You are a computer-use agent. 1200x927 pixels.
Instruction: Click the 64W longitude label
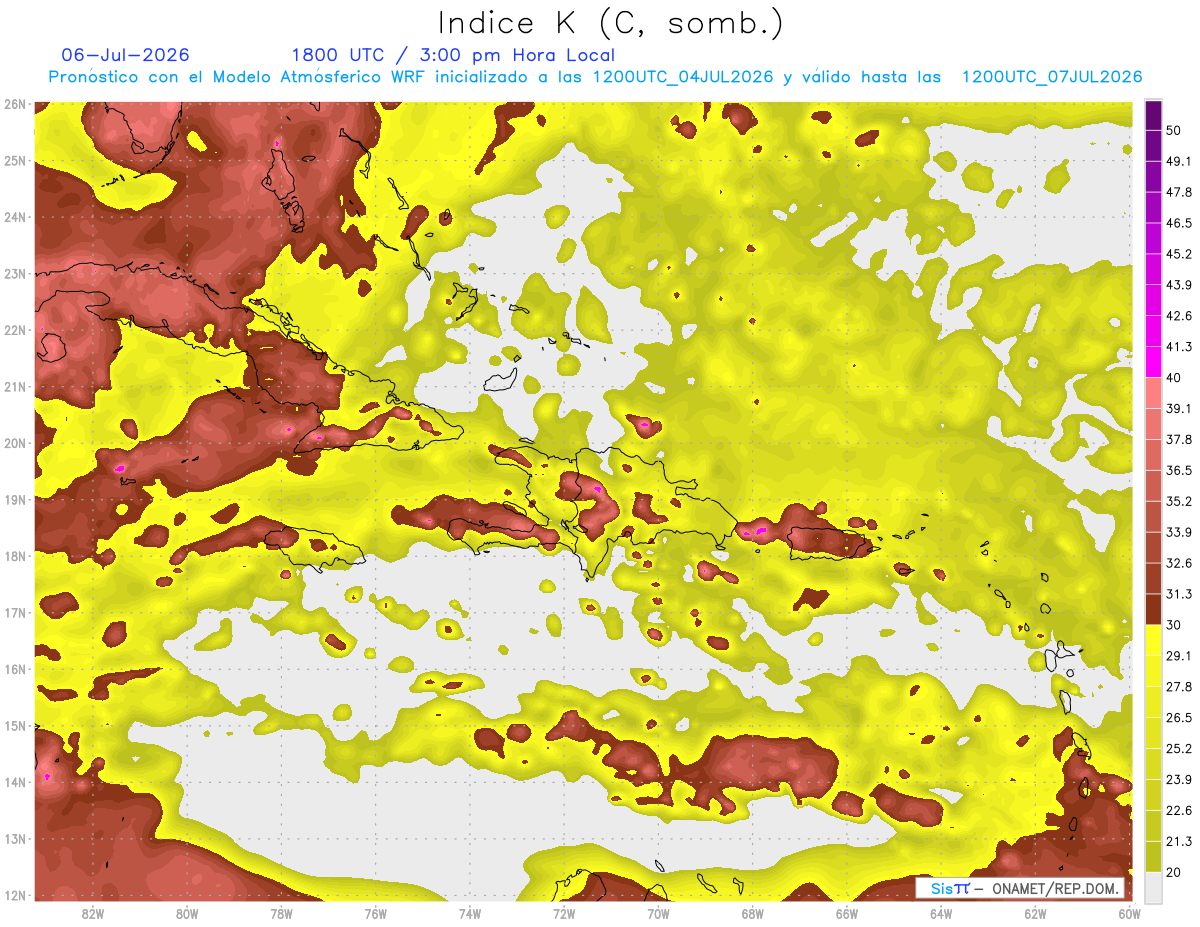coord(941,913)
